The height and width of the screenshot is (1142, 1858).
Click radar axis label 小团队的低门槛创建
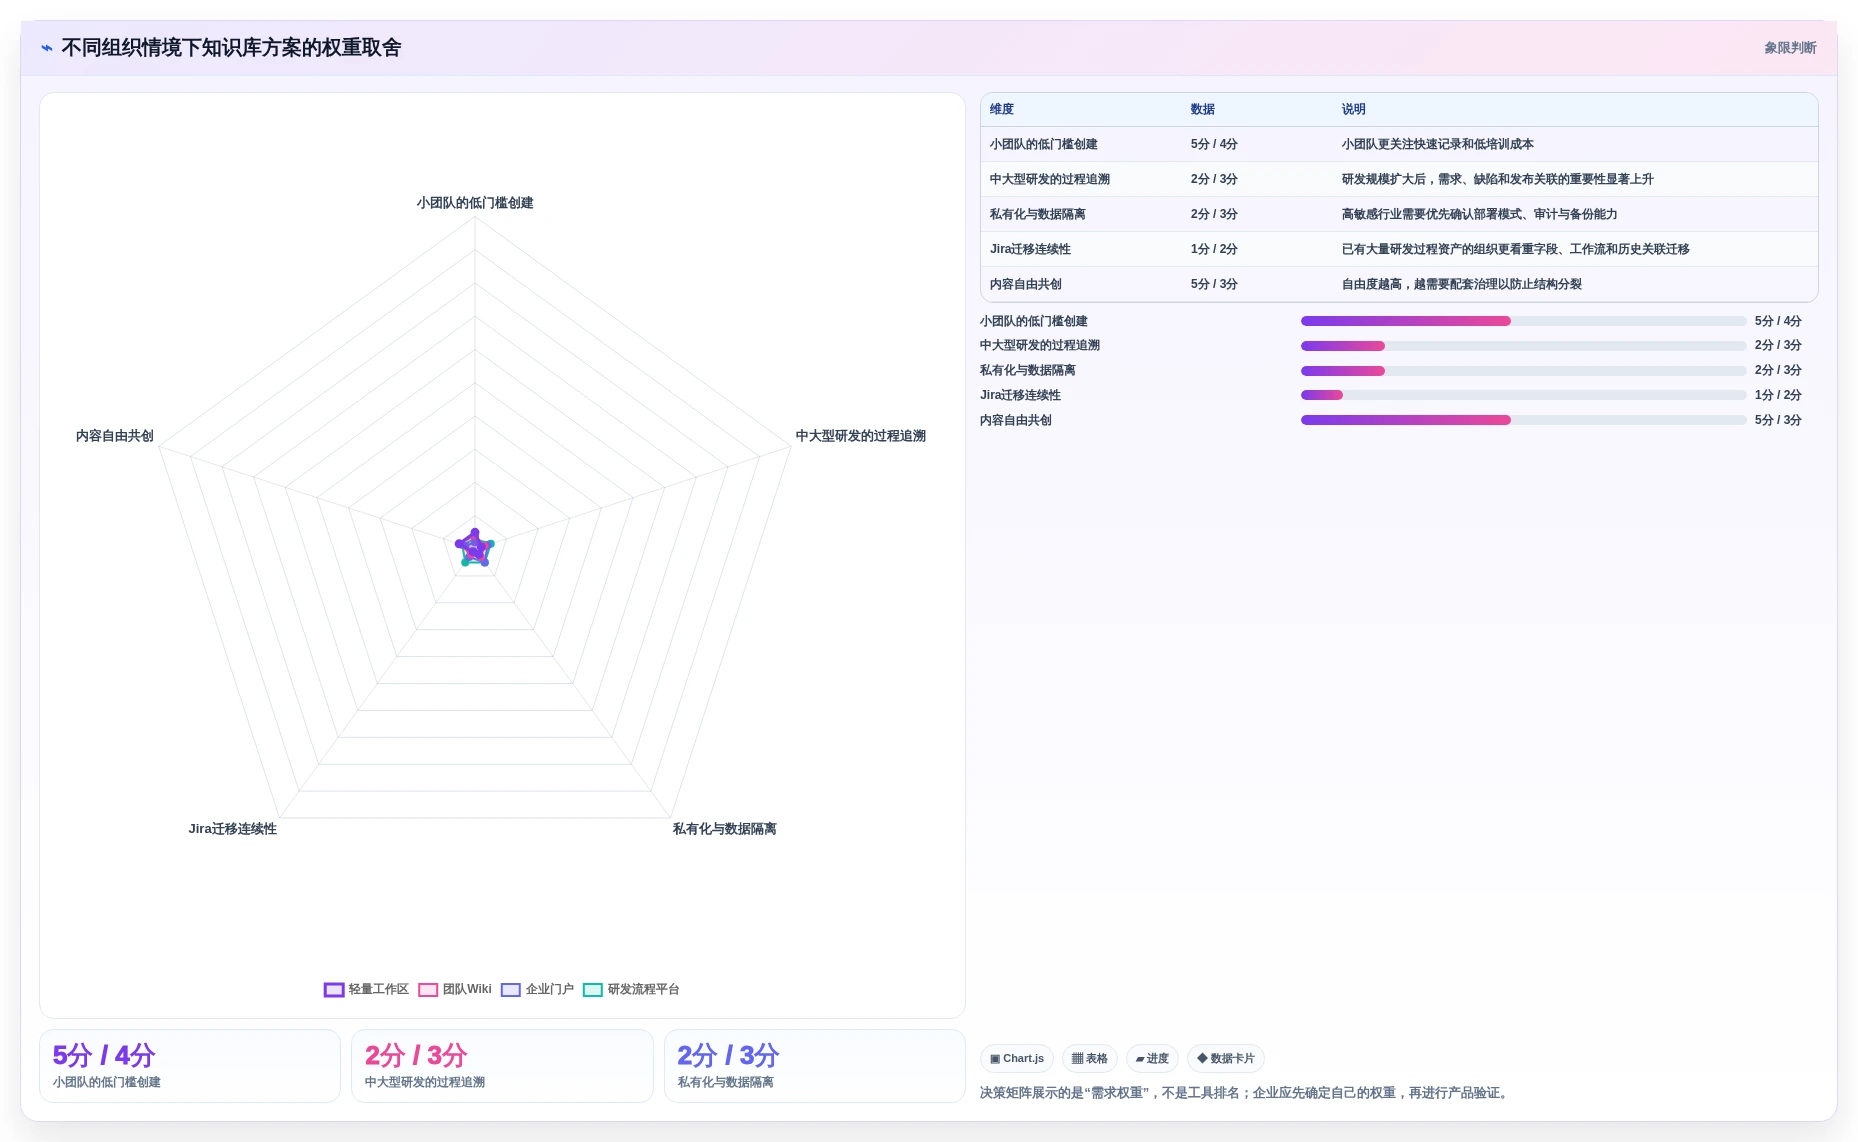(475, 203)
